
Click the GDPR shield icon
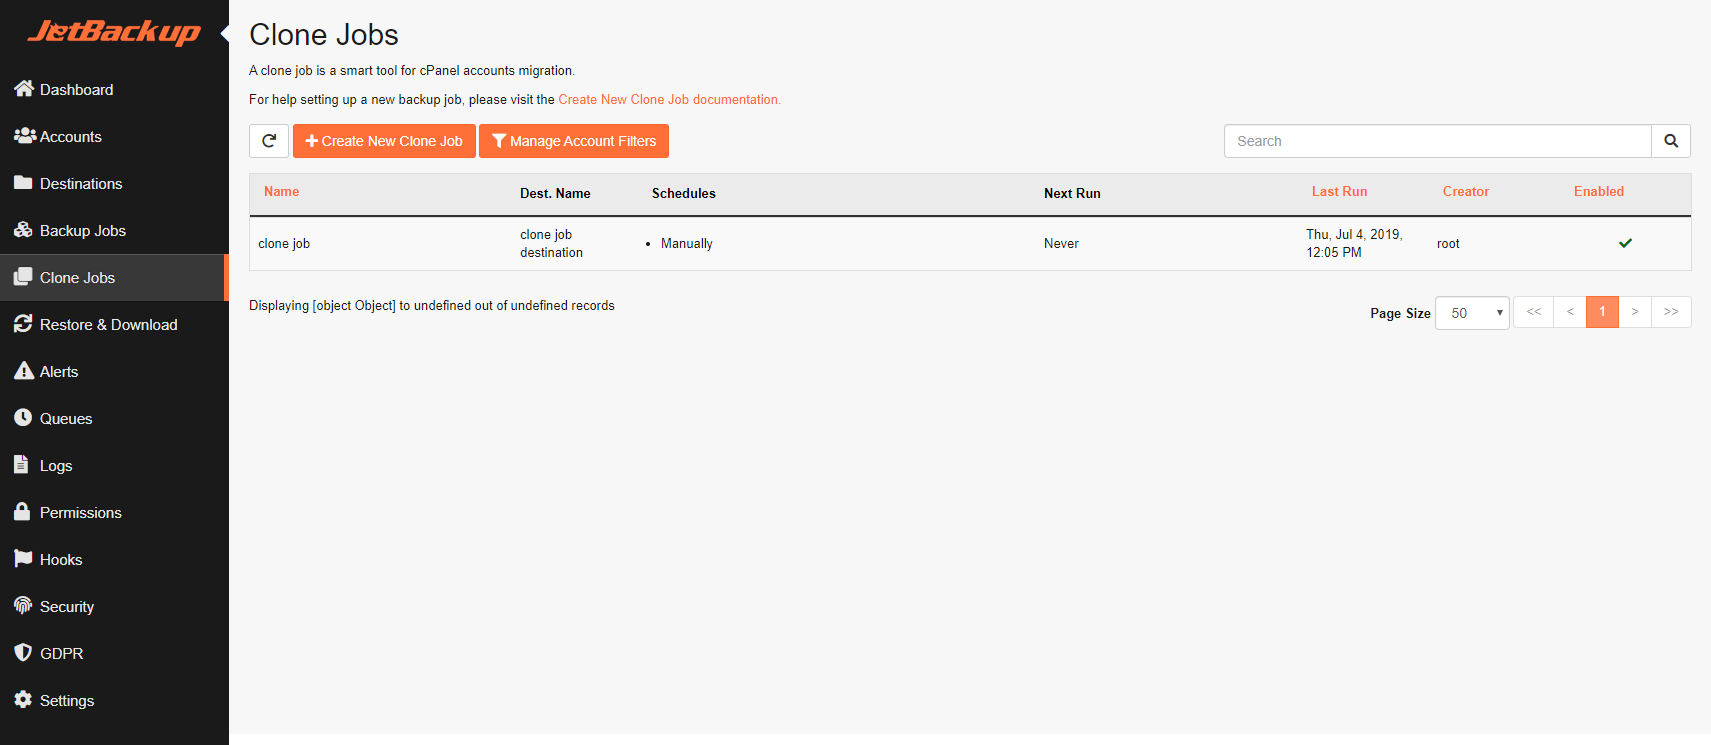pyautogui.click(x=23, y=653)
